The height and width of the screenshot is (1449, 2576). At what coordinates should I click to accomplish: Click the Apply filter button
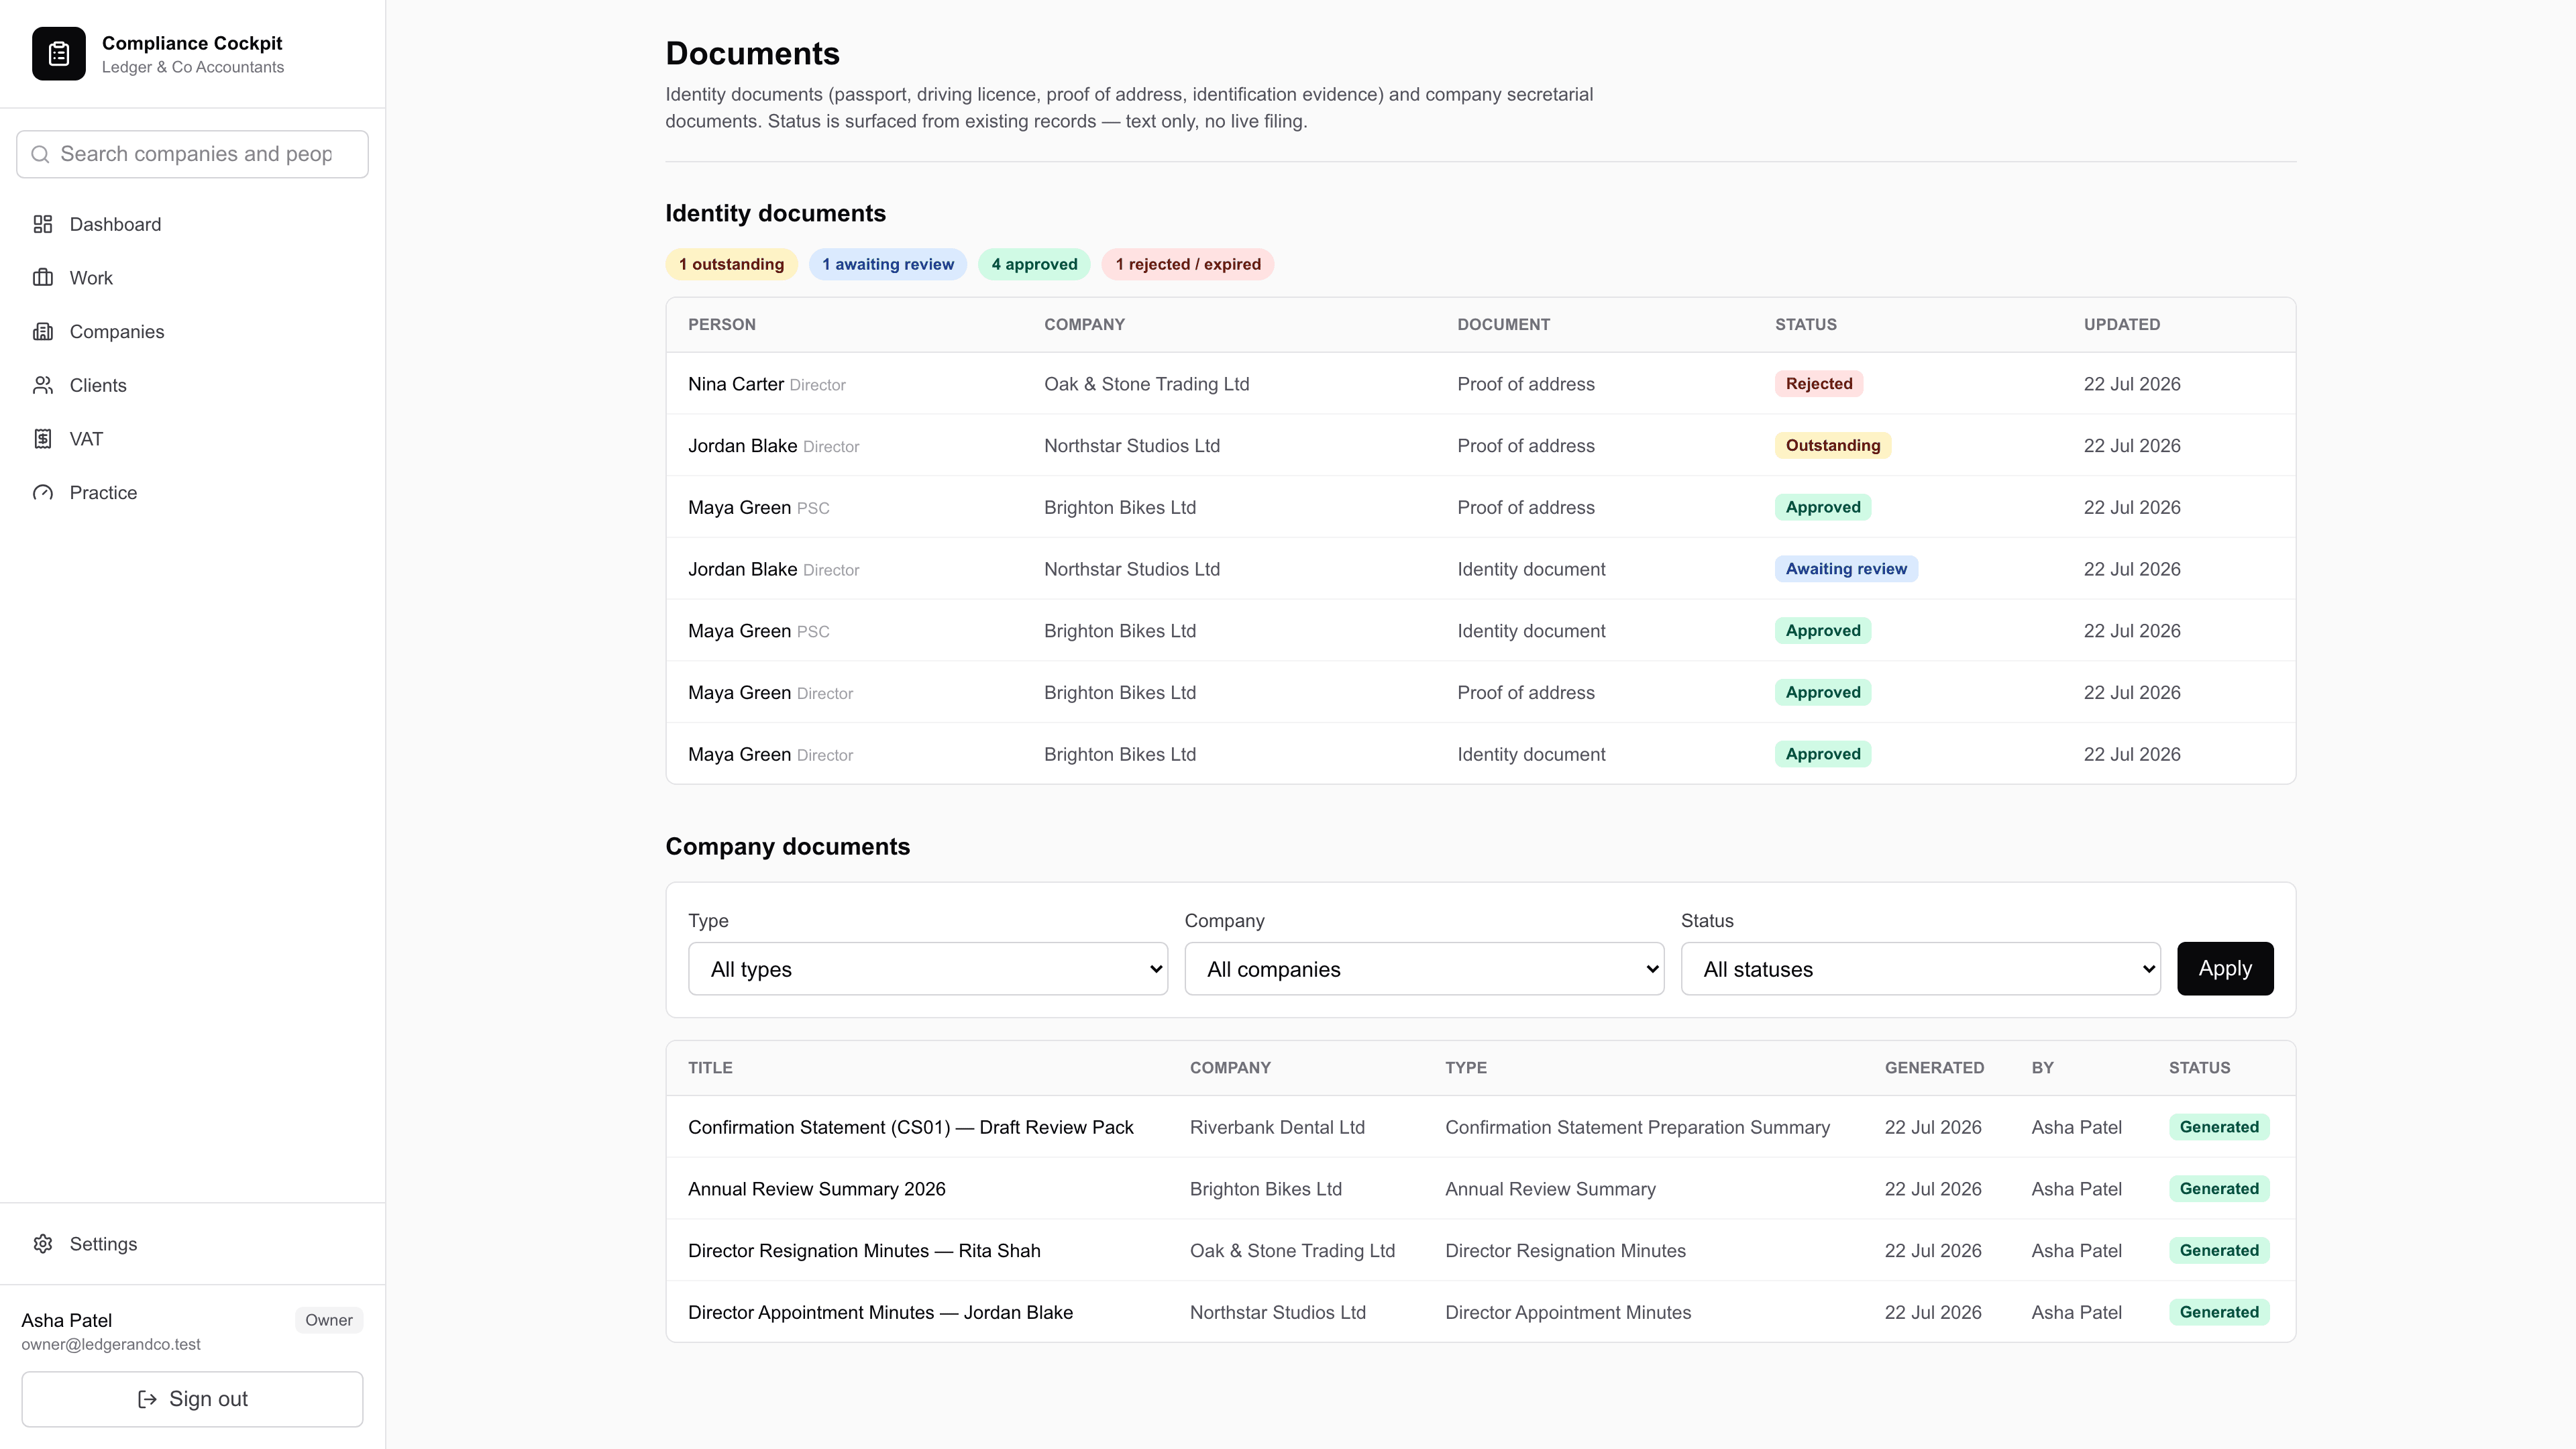tap(2225, 968)
